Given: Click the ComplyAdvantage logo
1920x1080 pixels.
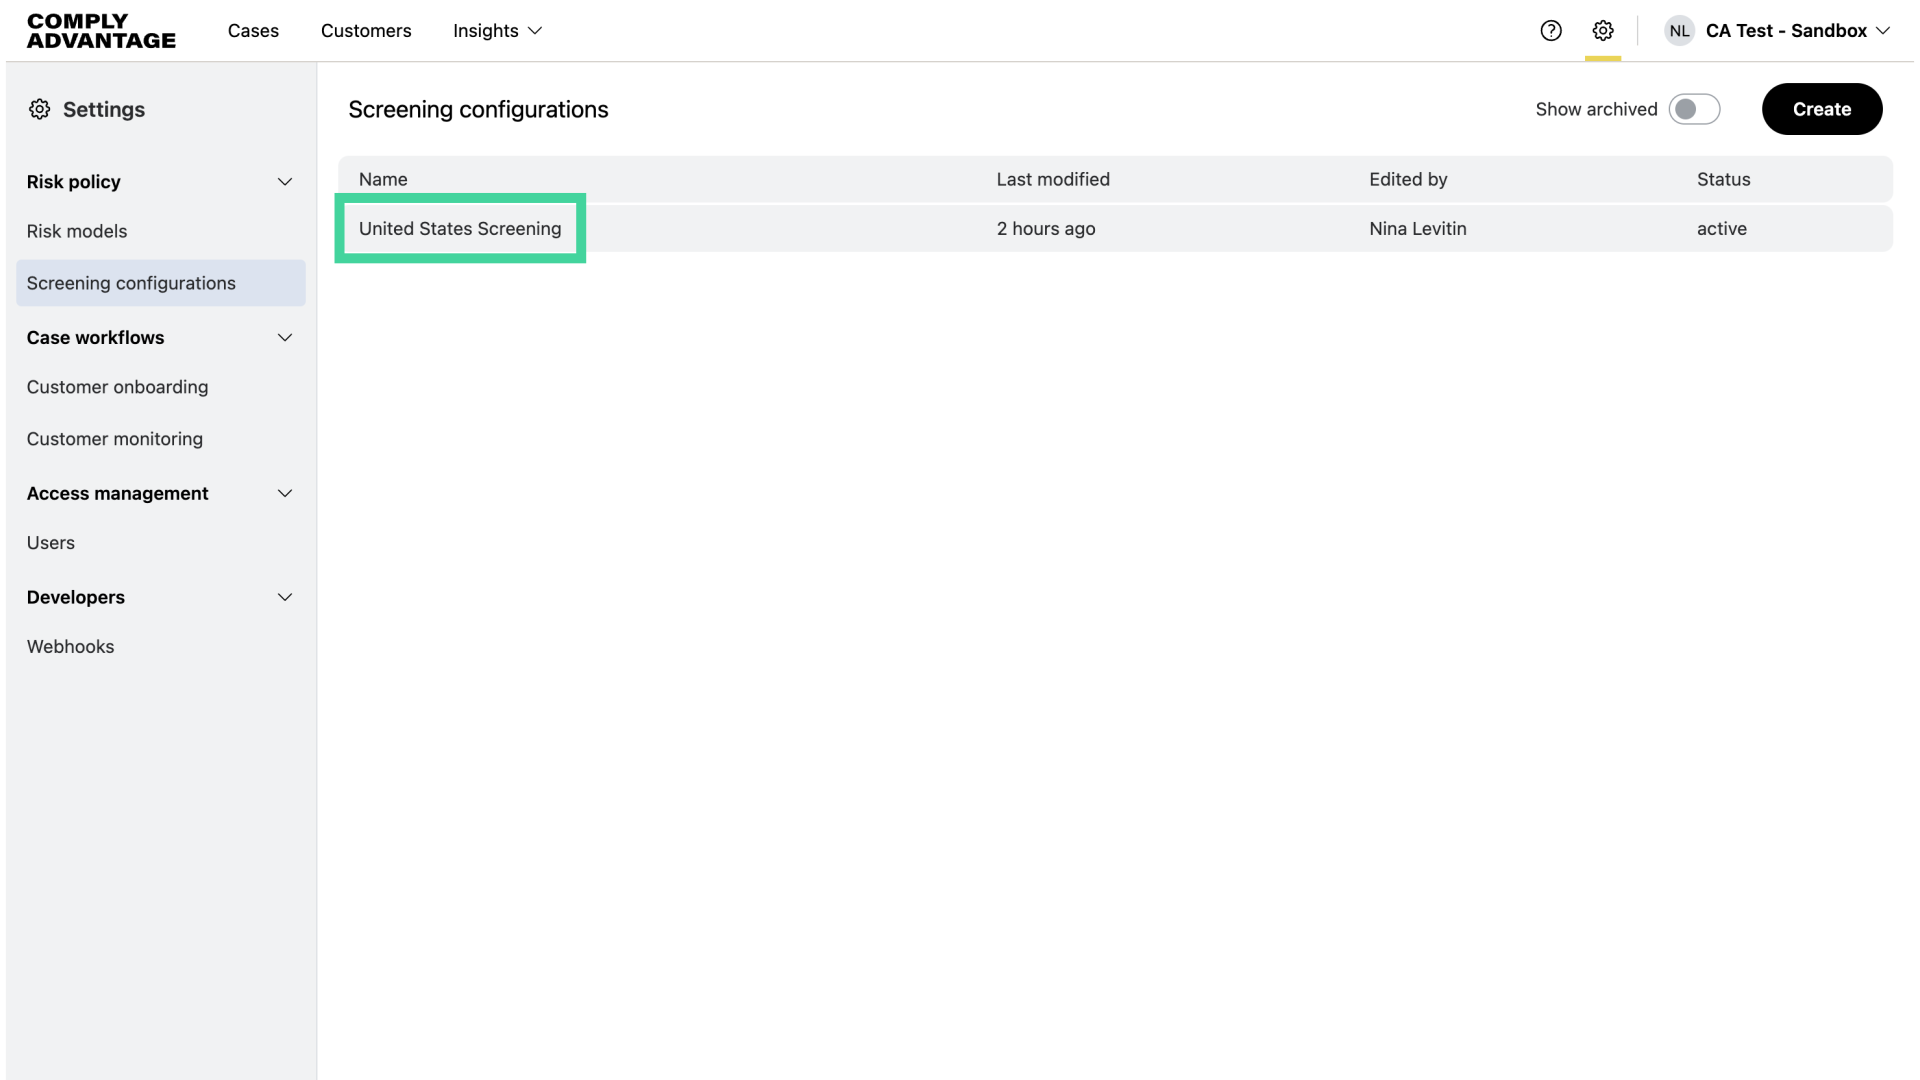Looking at the screenshot, I should [100, 31].
